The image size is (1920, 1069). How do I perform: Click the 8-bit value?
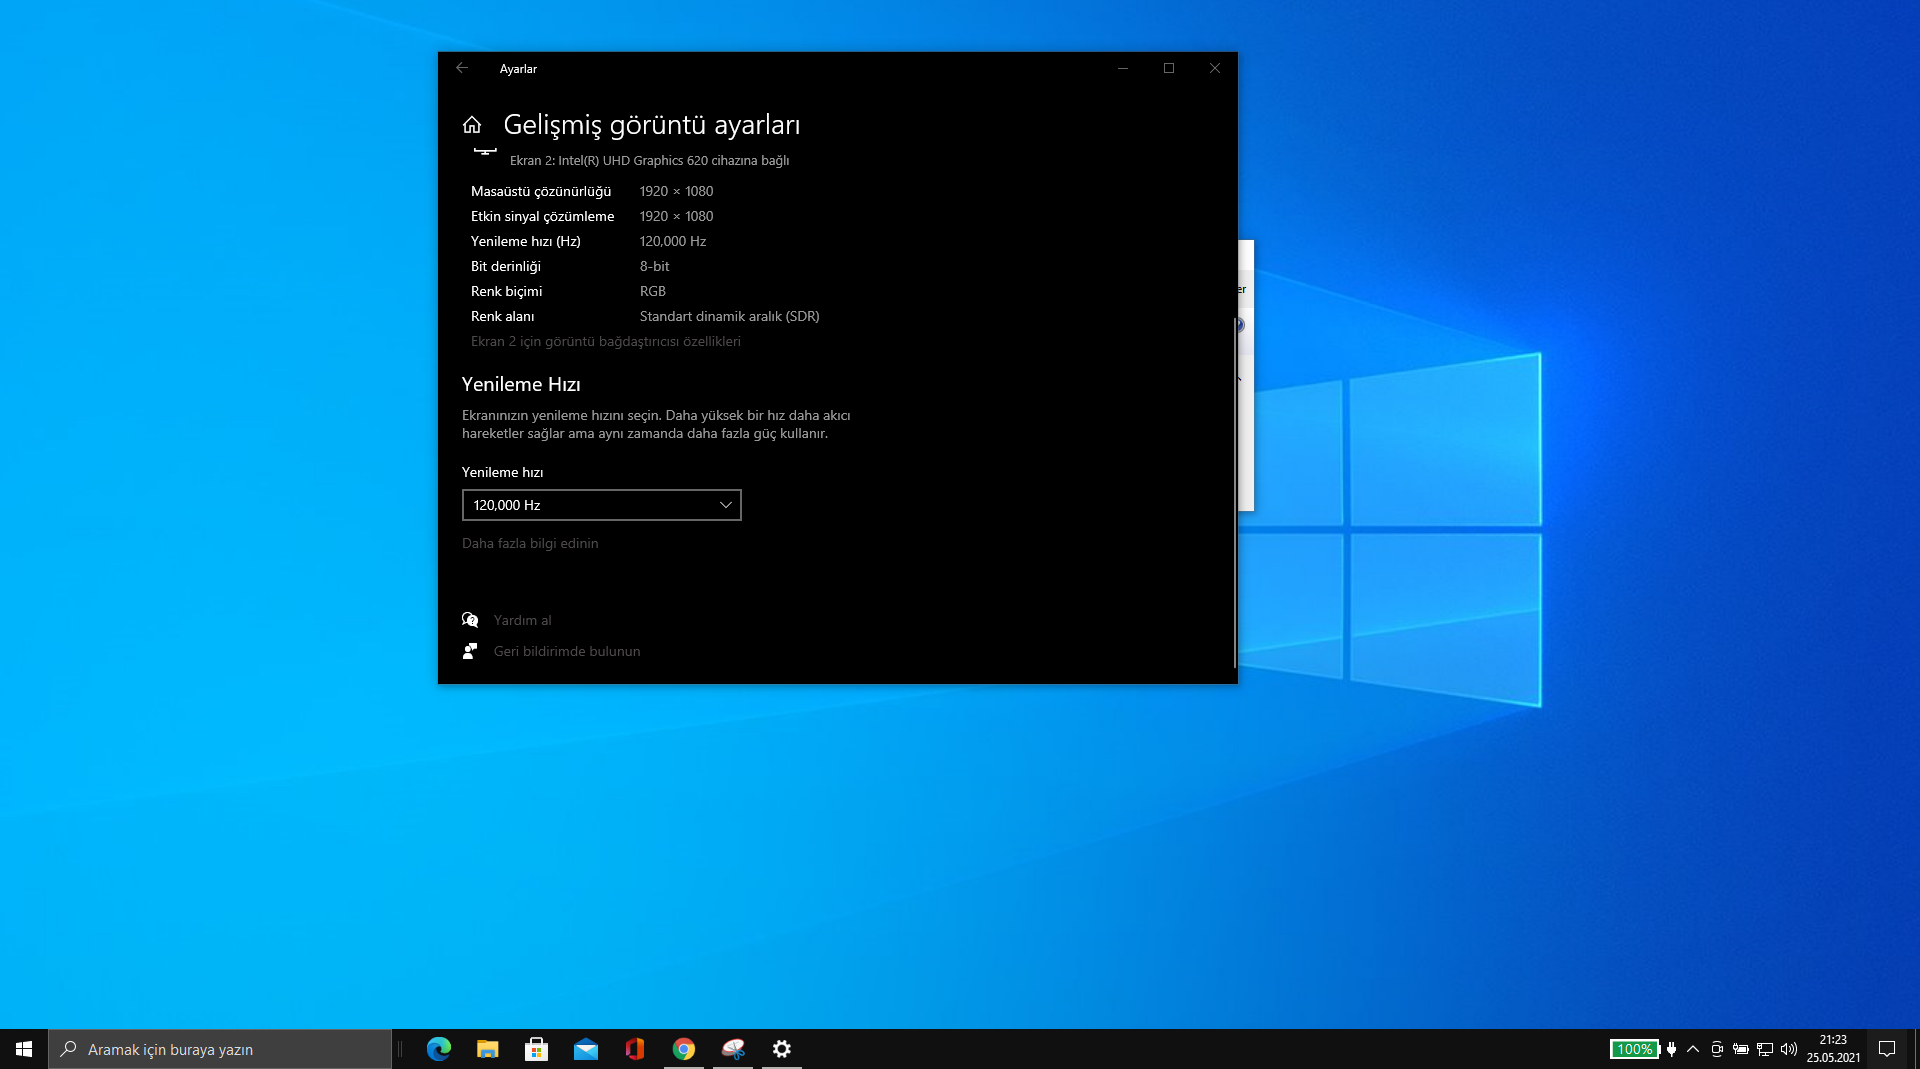point(654,266)
